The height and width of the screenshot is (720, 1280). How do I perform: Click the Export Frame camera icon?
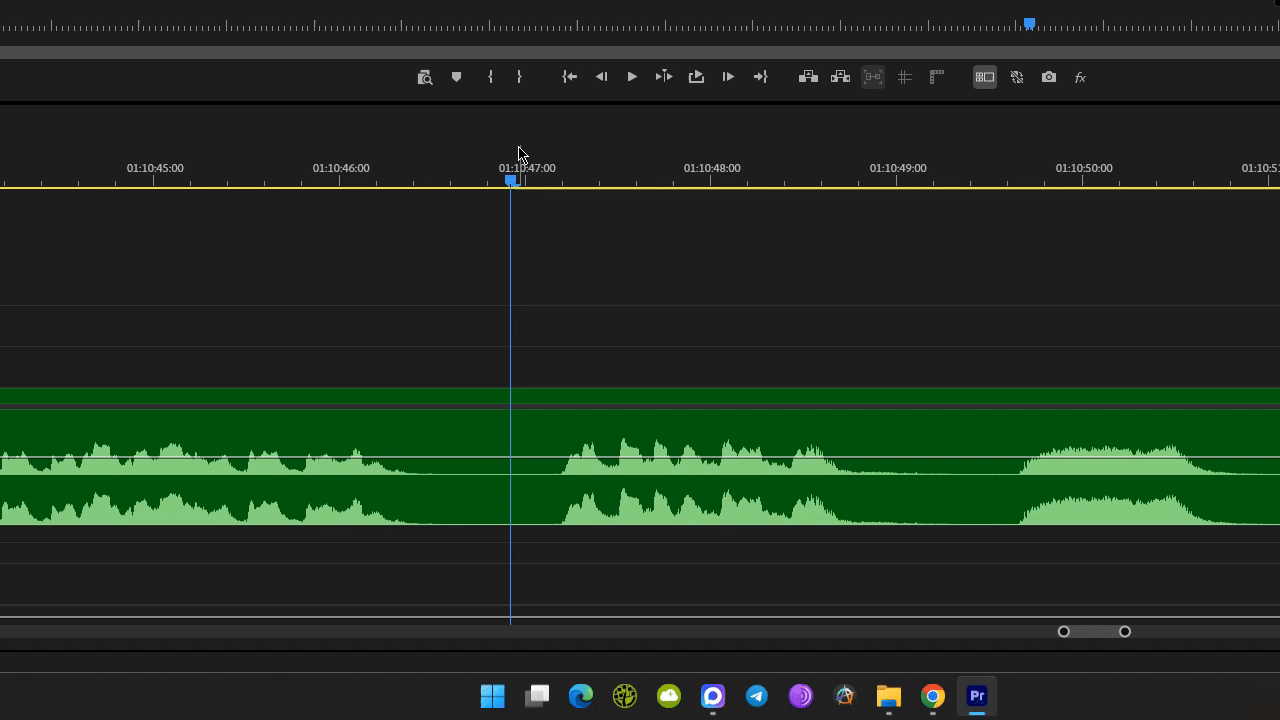point(1049,77)
